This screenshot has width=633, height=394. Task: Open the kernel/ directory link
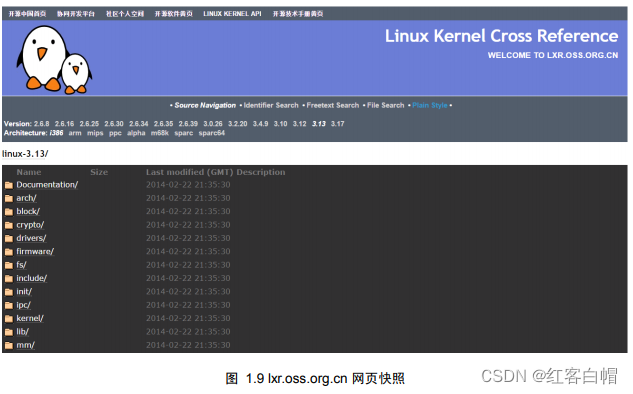point(30,318)
